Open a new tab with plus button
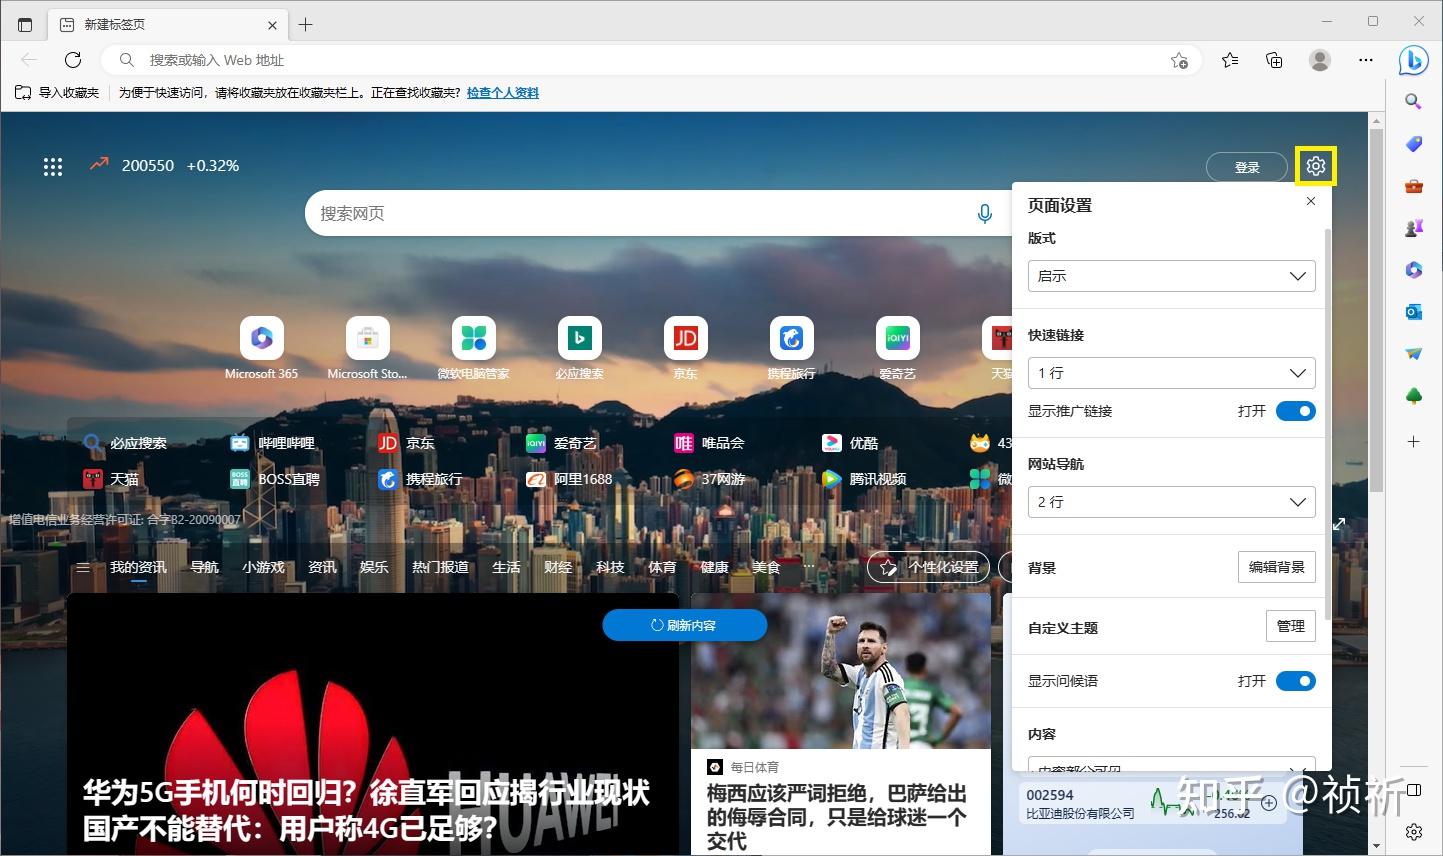Image resolution: width=1443 pixels, height=856 pixels. [x=306, y=25]
